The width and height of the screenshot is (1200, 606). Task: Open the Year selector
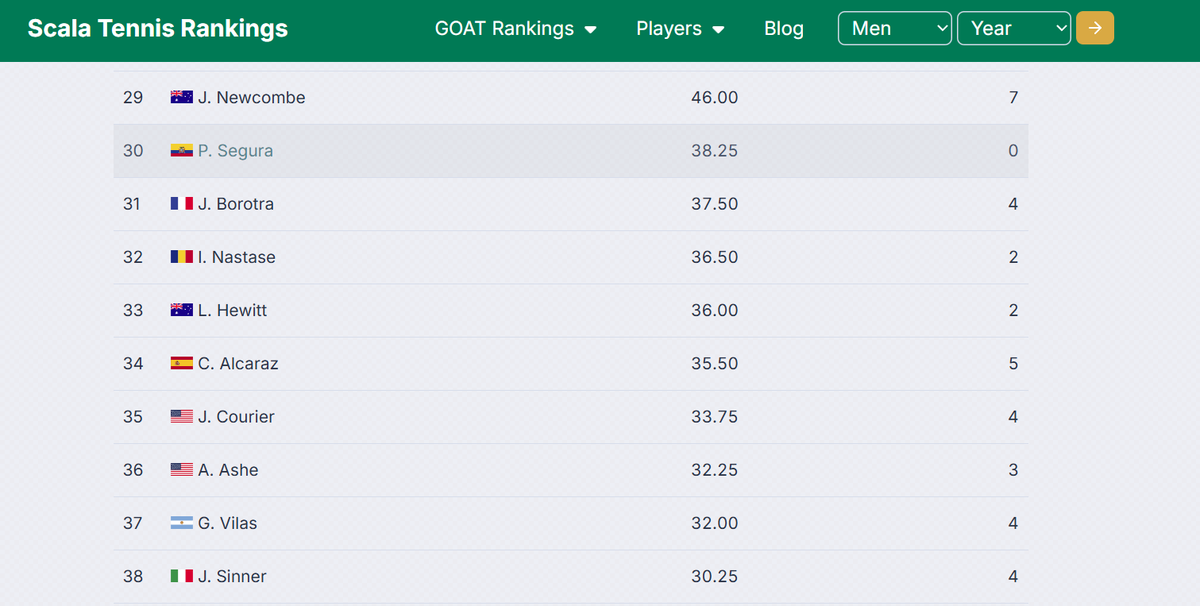tap(1013, 28)
